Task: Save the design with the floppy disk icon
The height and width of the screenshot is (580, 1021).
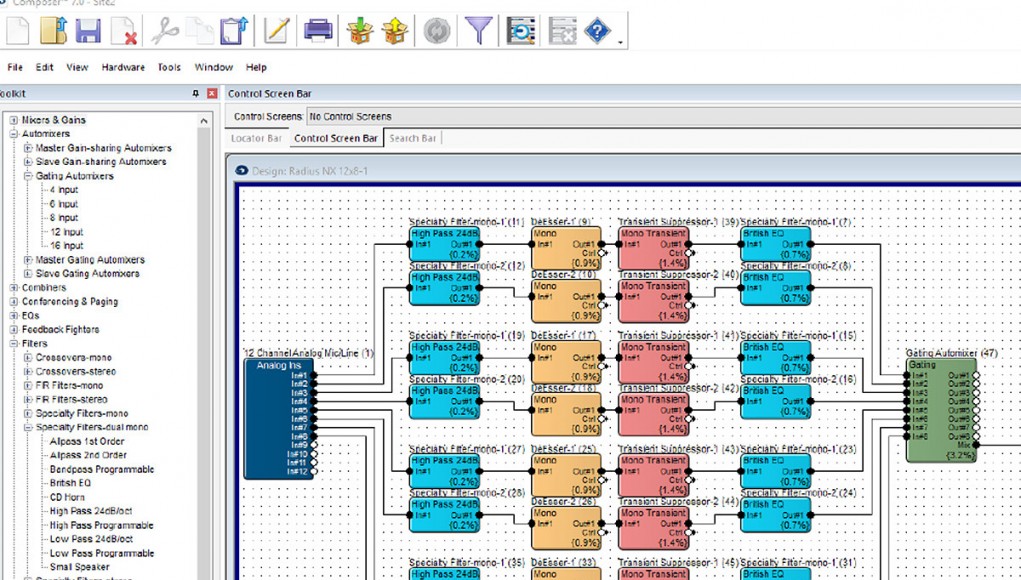Action: [x=88, y=31]
